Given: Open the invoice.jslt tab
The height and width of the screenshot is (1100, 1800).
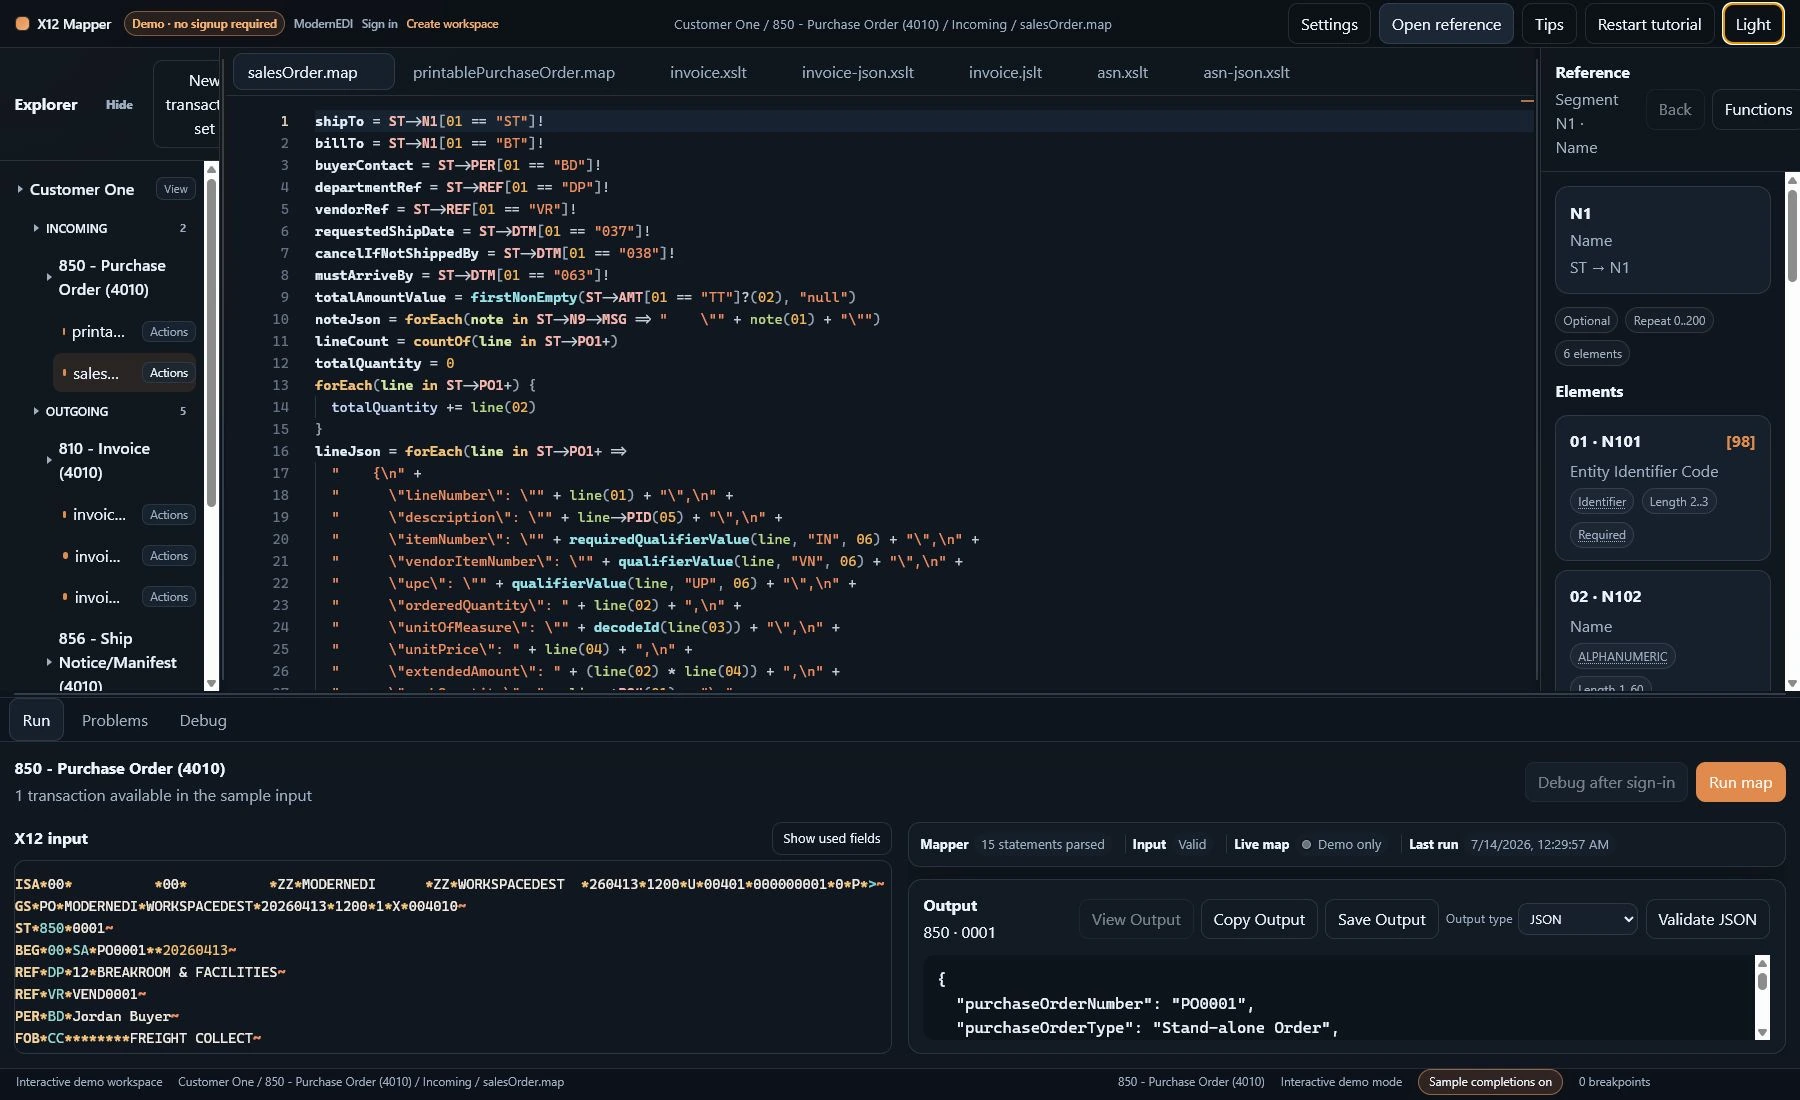Looking at the screenshot, I should (x=1005, y=72).
